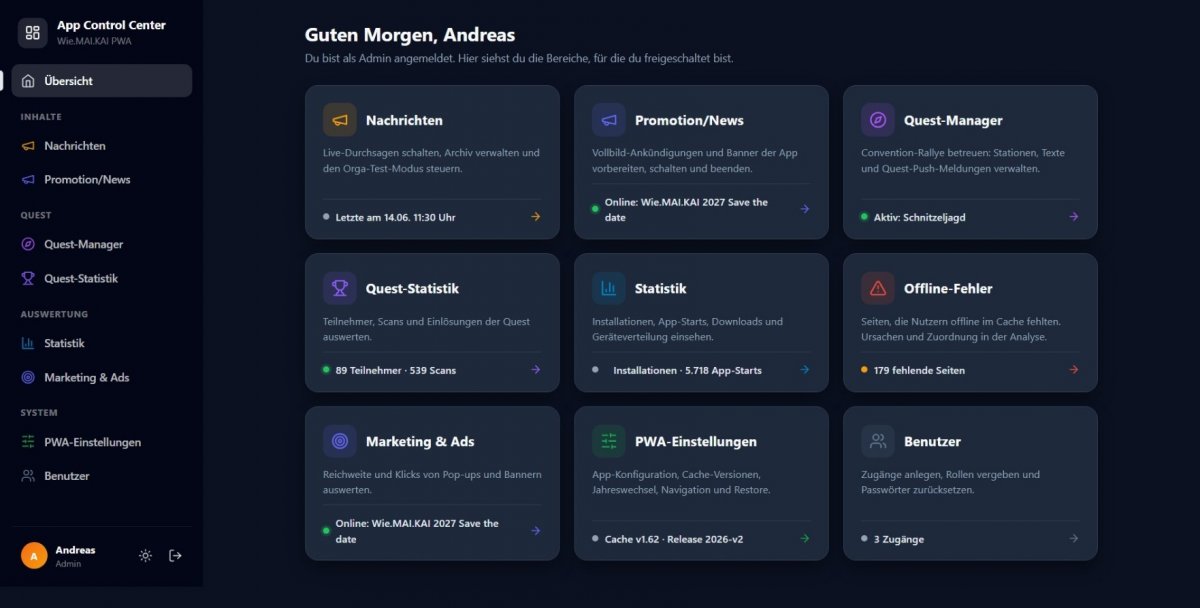Click the Marketing & Ads card title

pos(420,441)
